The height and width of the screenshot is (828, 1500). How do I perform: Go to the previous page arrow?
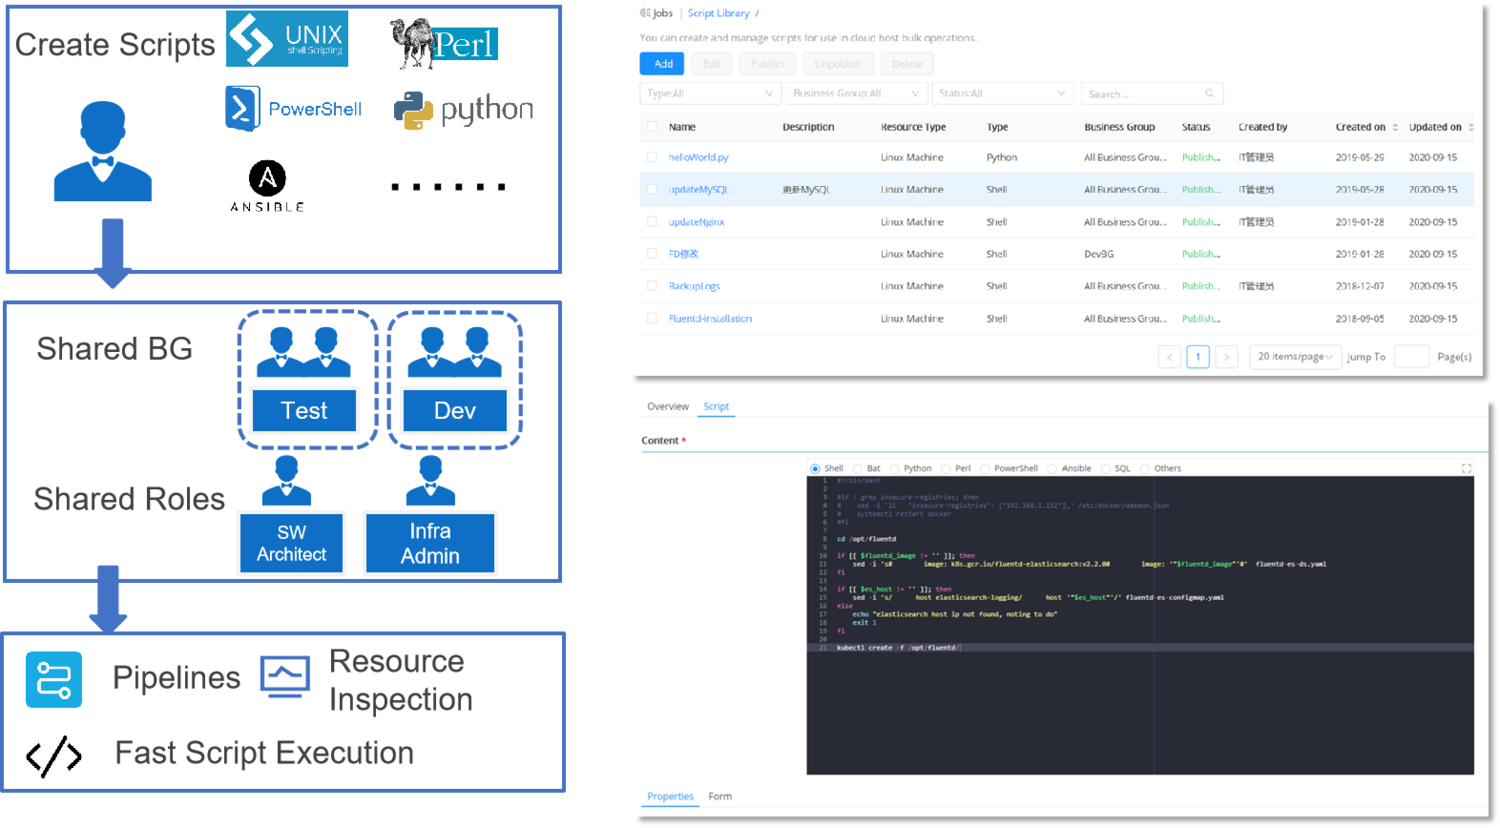tap(1169, 357)
